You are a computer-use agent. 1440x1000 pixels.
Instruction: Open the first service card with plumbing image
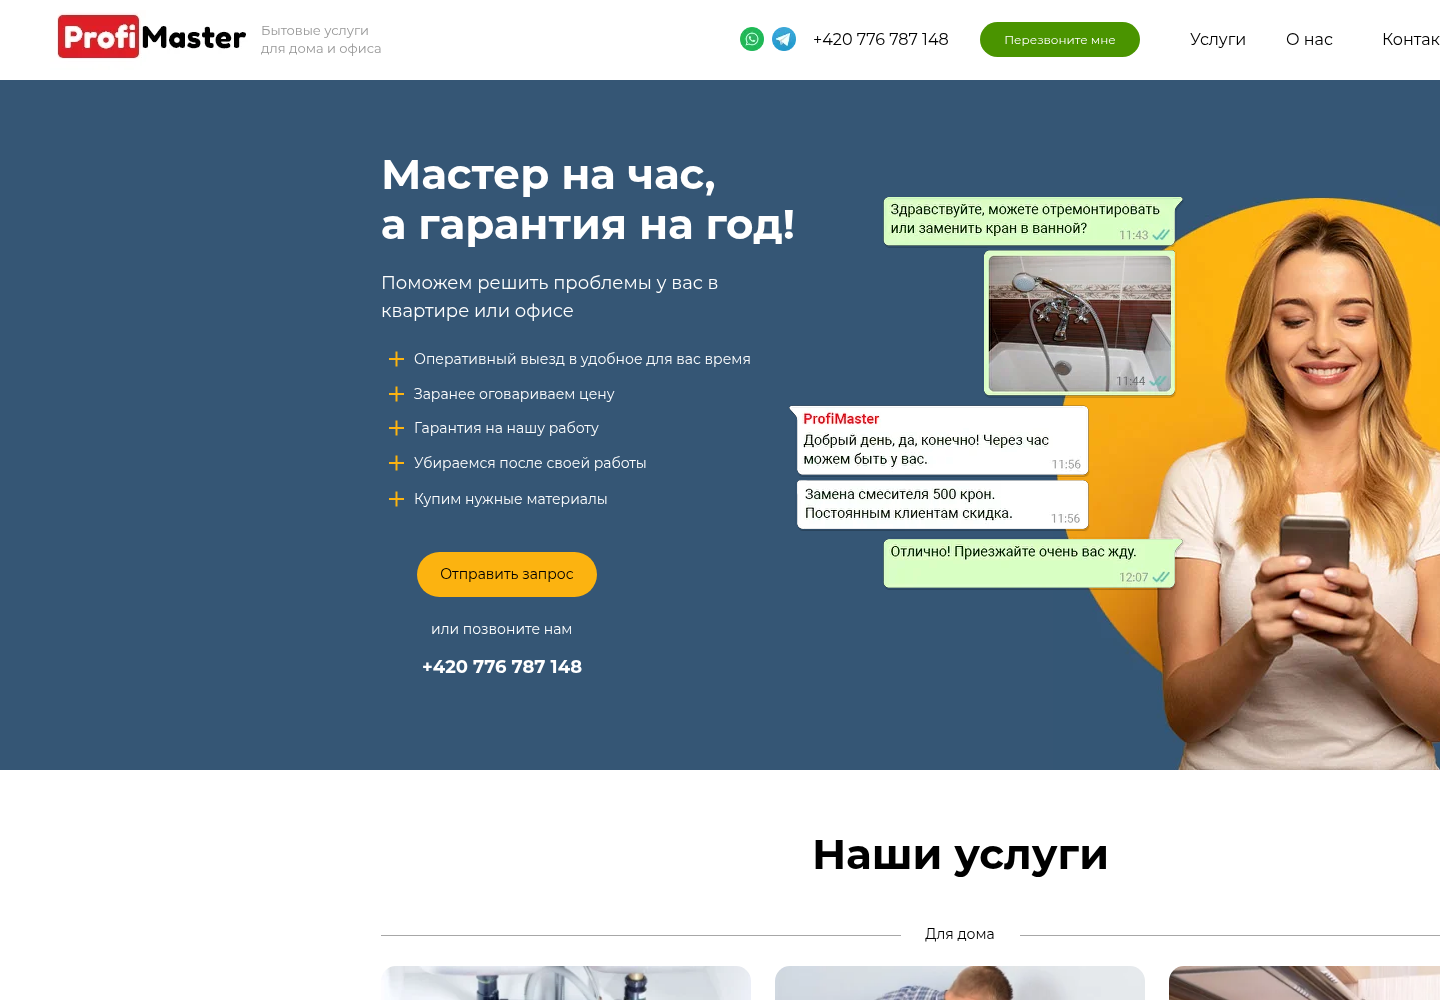click(566, 983)
